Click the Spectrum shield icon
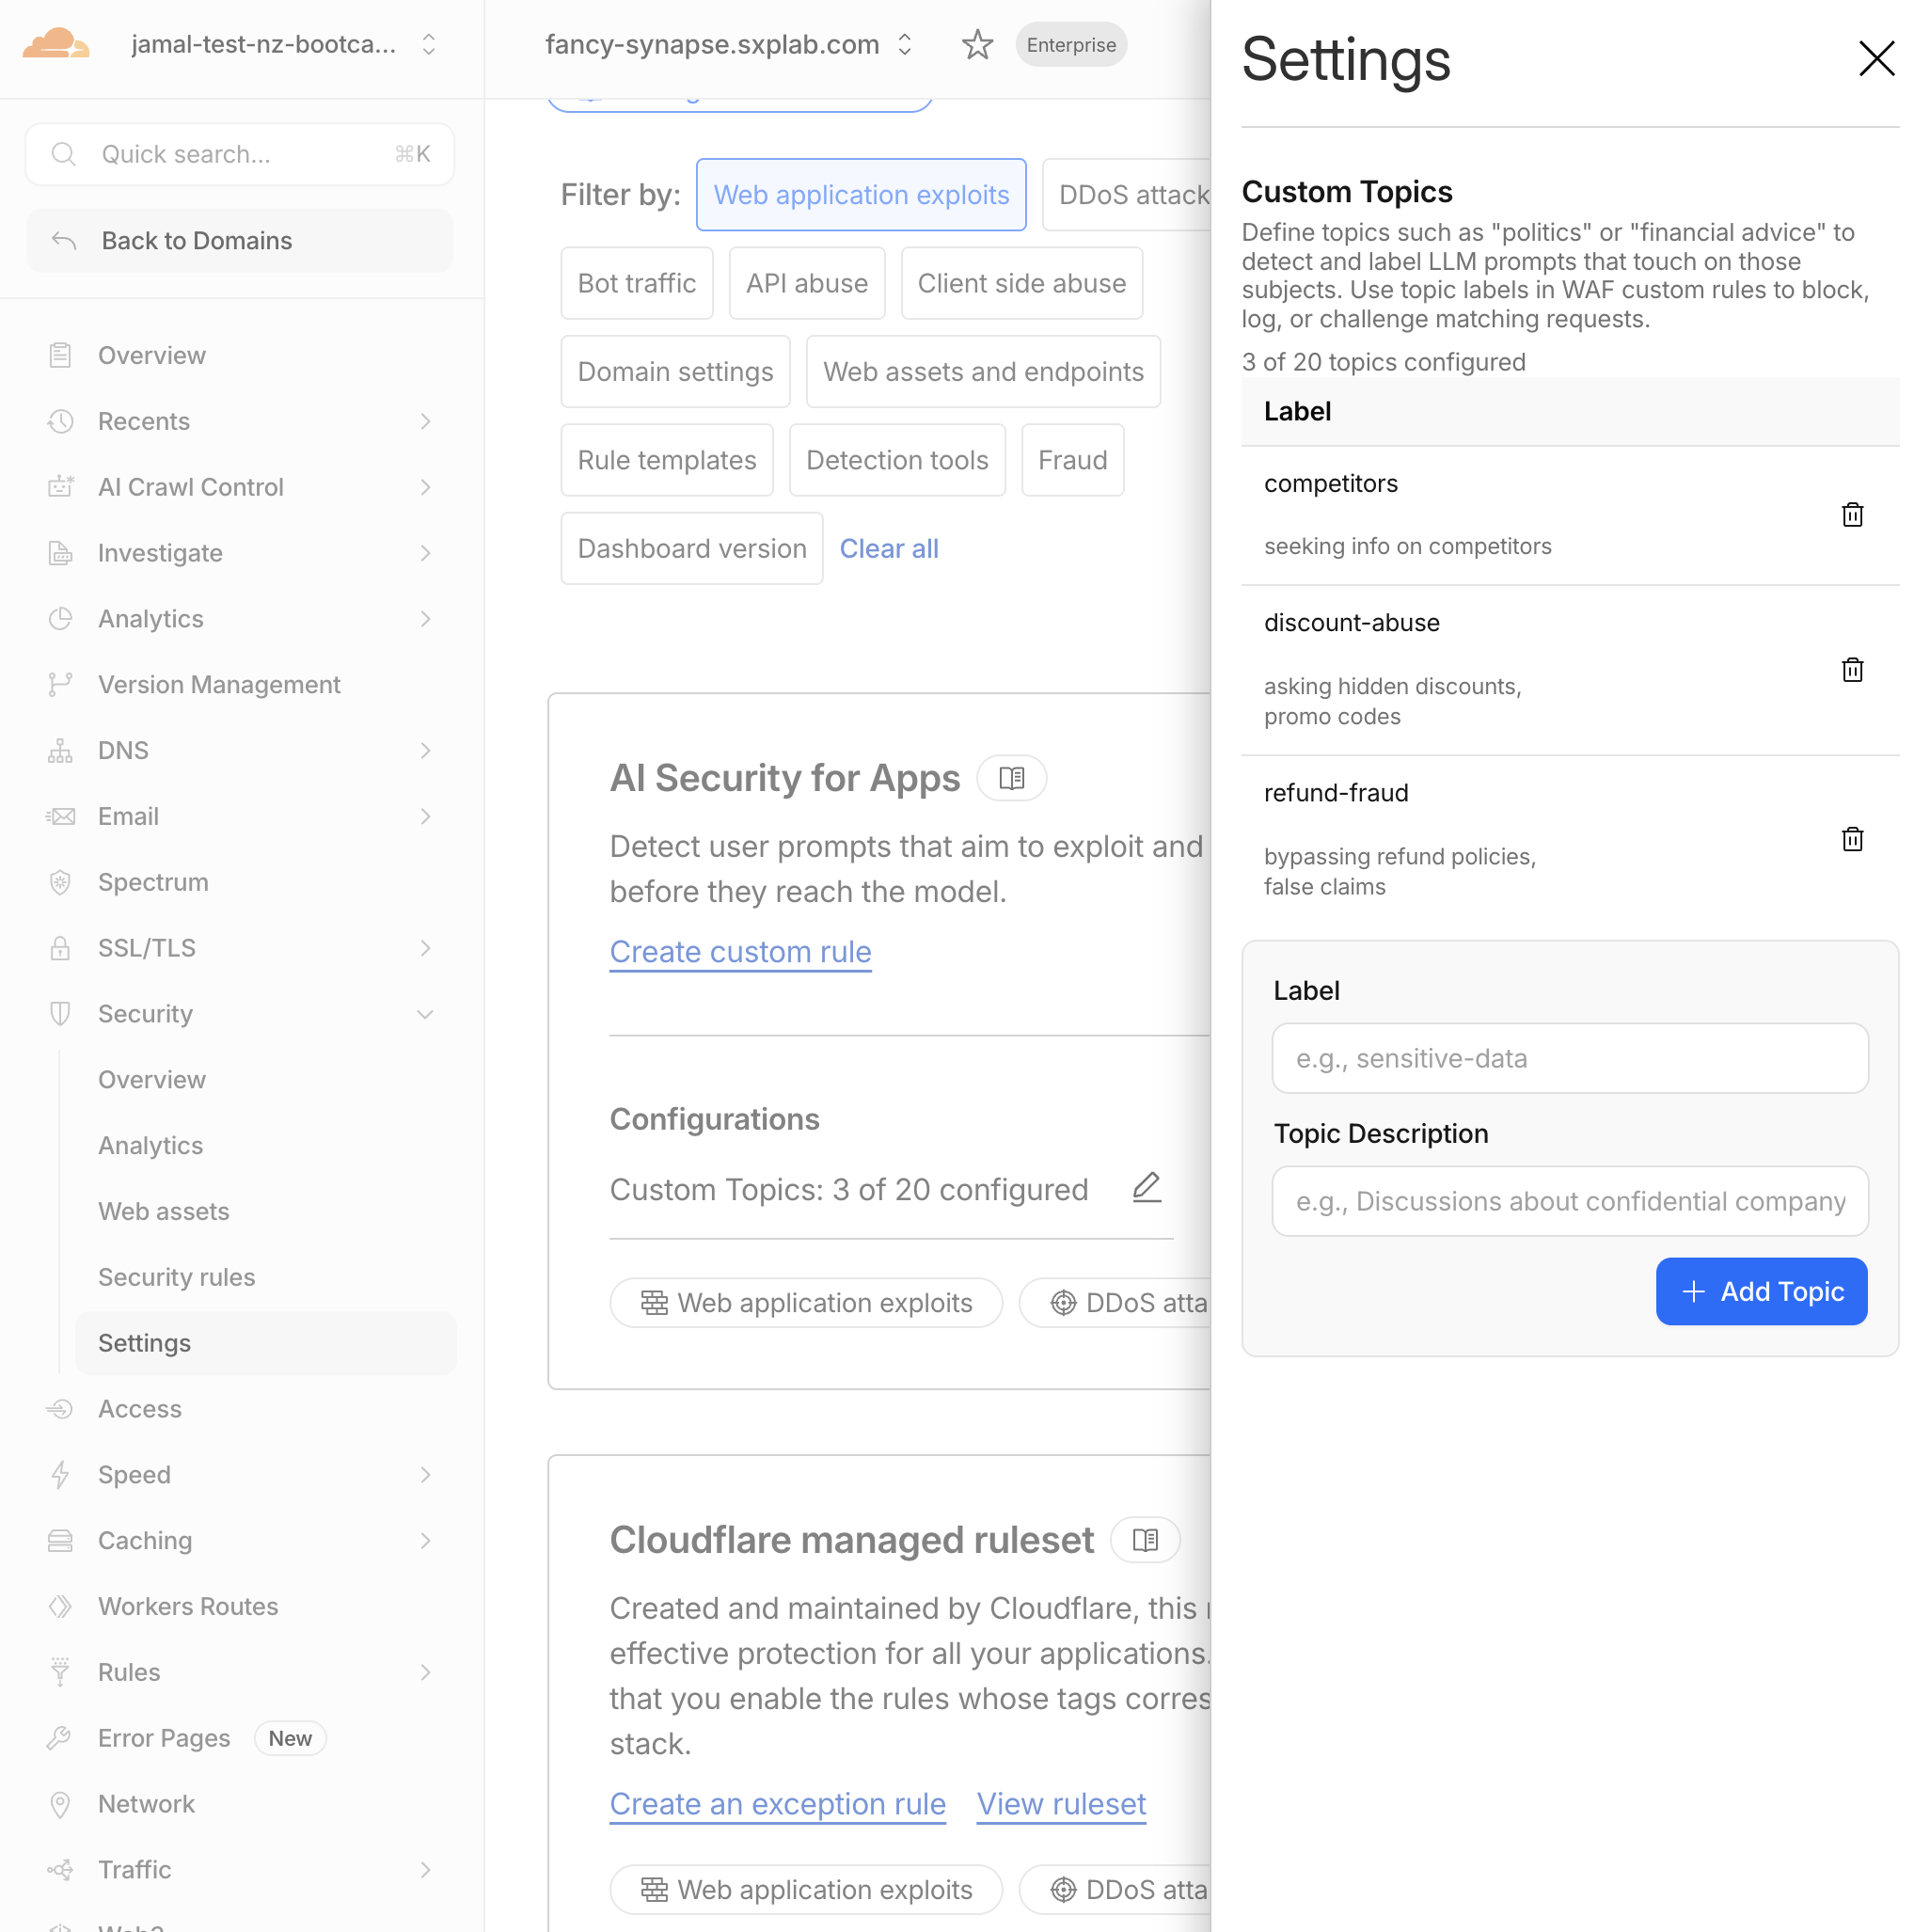Screen dimensions: 1930x1932 coord(60,881)
